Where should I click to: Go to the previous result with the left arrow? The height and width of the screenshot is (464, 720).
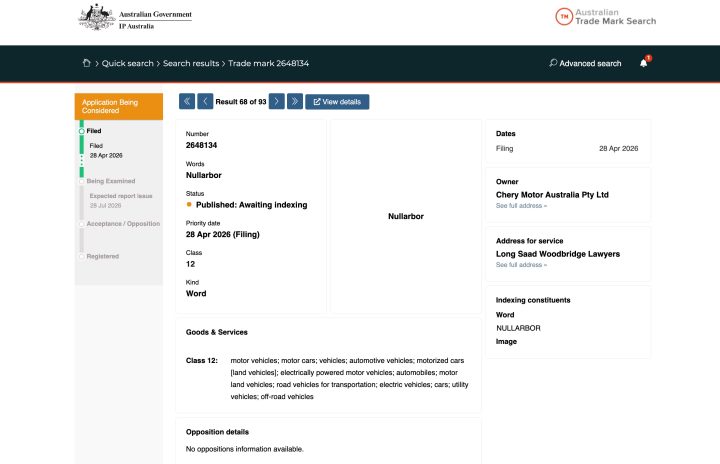205,102
